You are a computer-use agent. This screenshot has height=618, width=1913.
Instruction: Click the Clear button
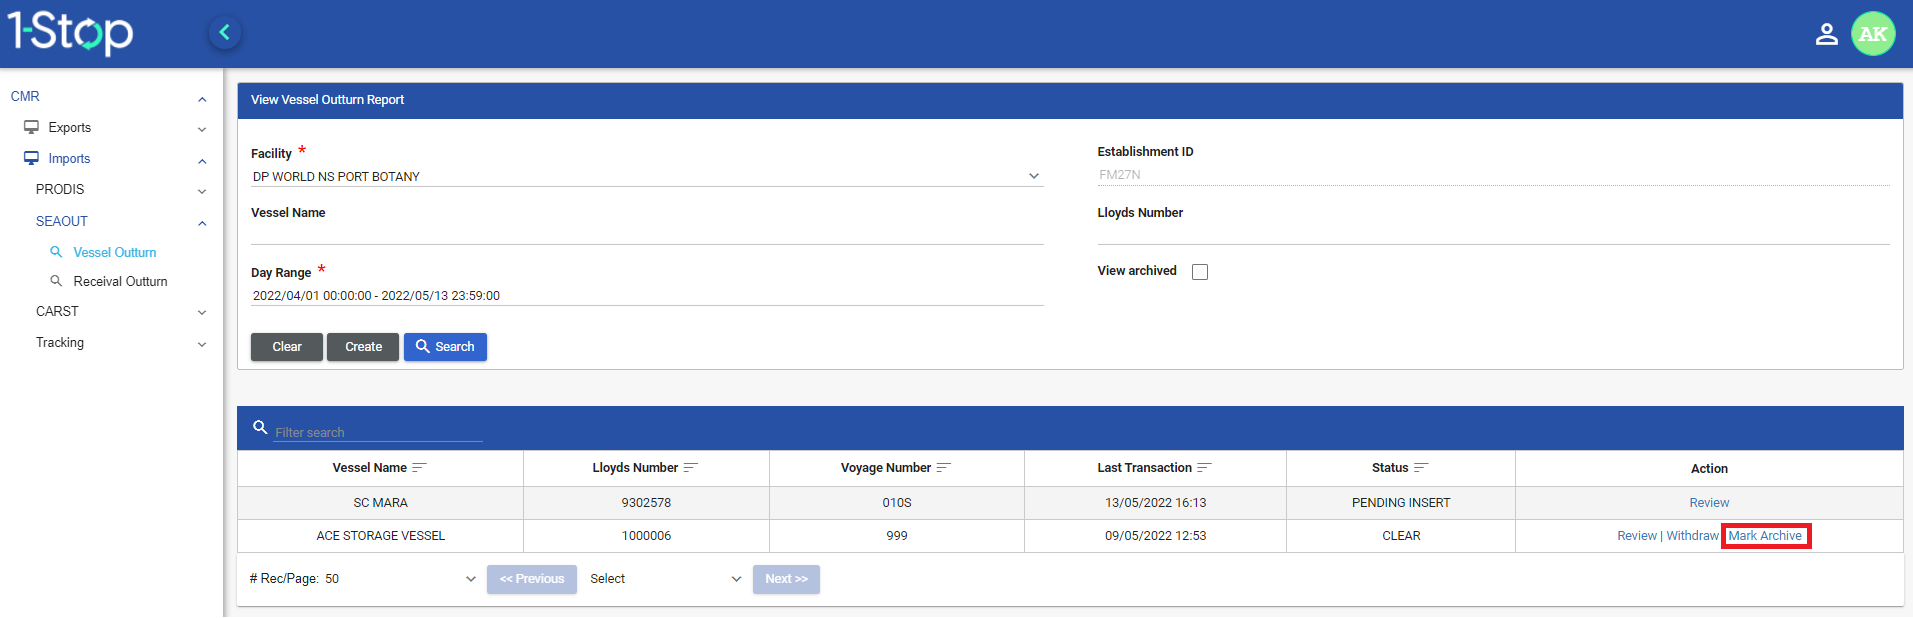[287, 347]
